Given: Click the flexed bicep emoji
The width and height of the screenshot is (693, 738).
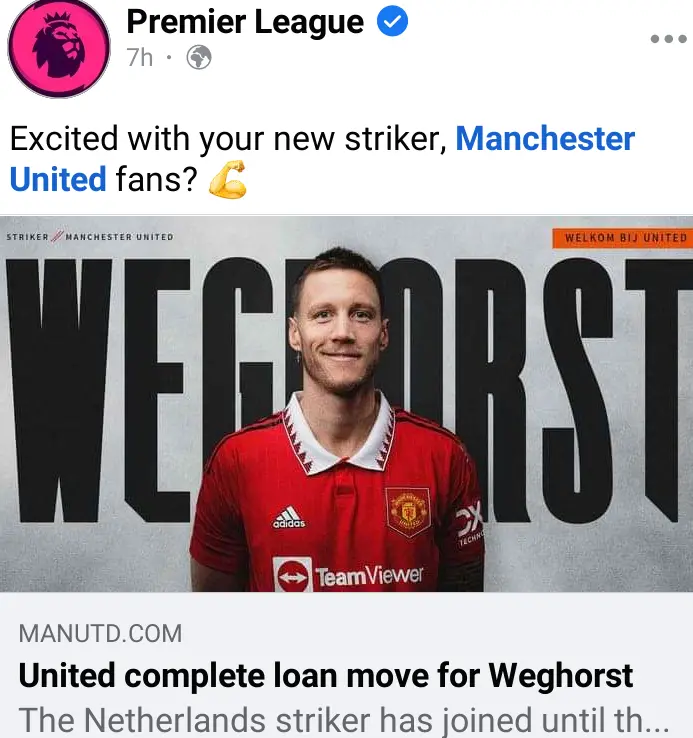Looking at the screenshot, I should click(x=228, y=179).
